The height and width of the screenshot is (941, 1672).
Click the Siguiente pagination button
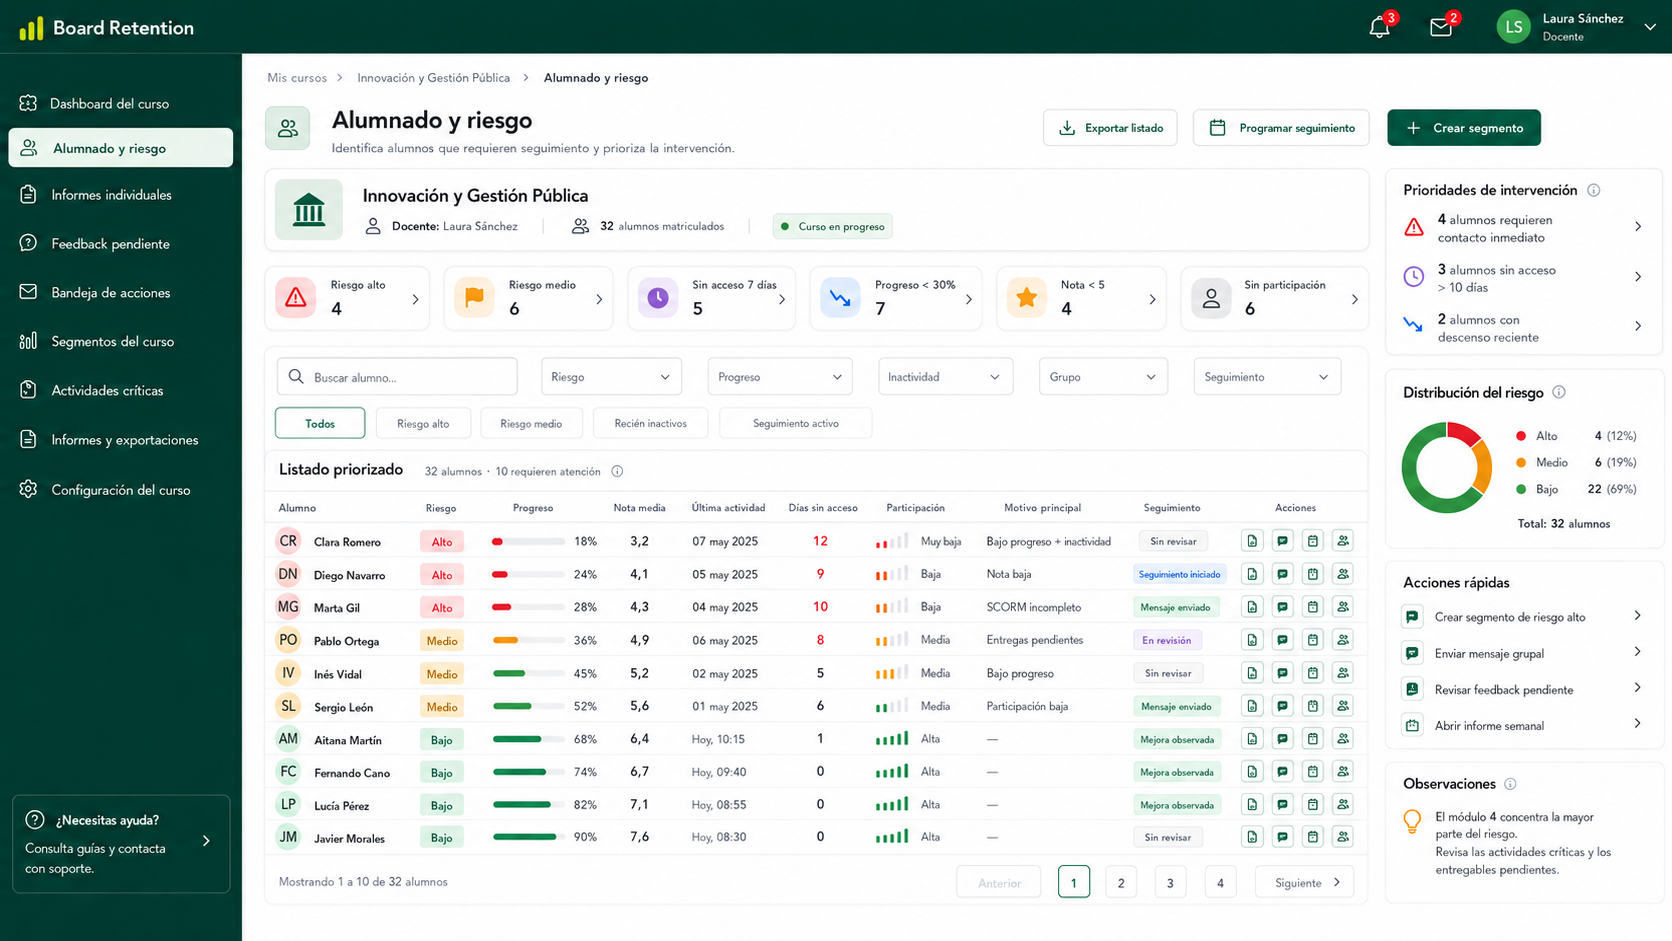point(1305,882)
